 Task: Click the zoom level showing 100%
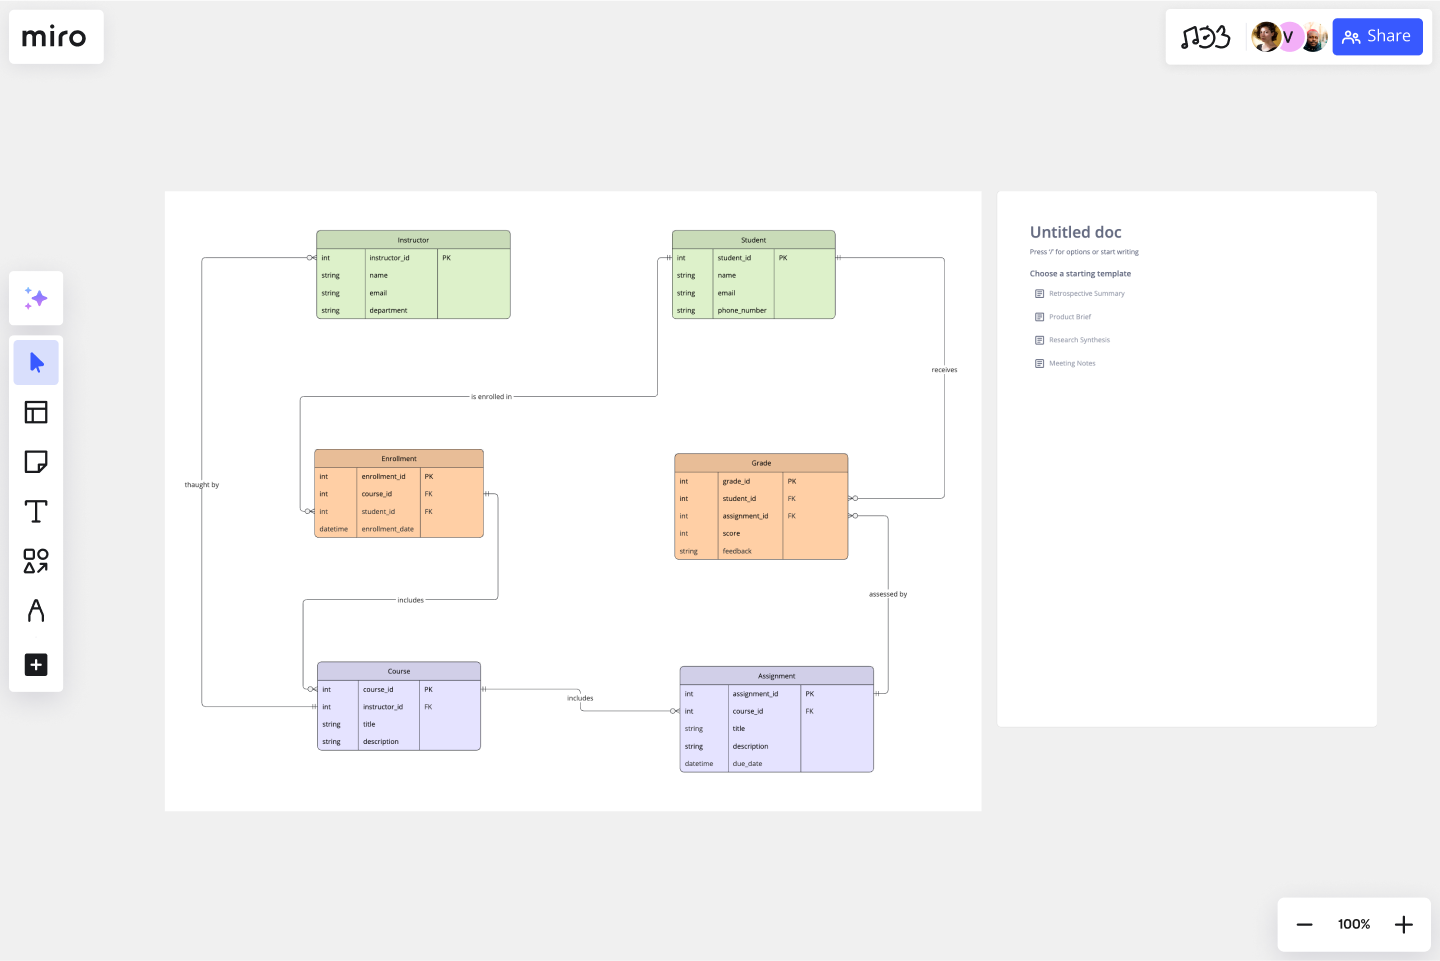(1353, 924)
